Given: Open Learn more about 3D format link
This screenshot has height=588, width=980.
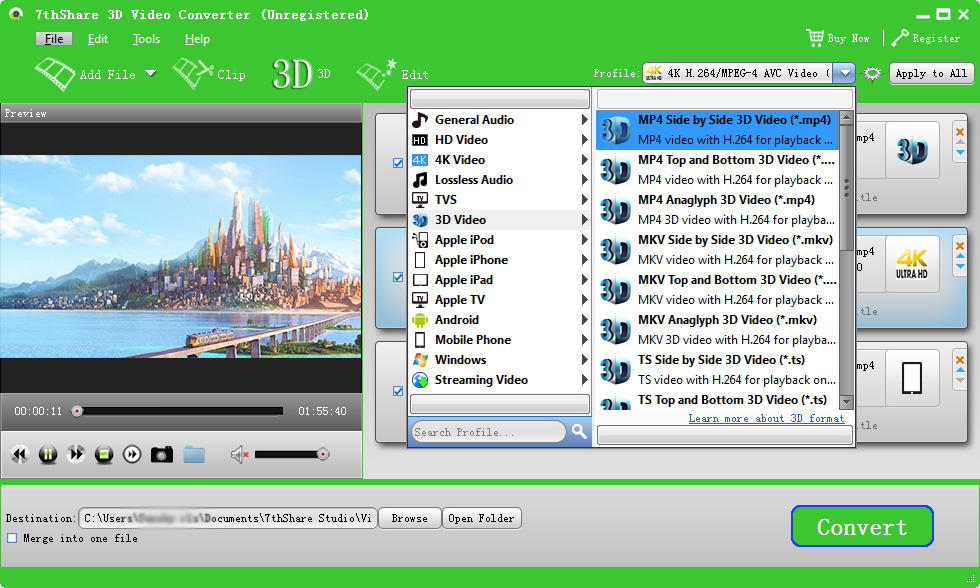Looking at the screenshot, I should coord(766,418).
